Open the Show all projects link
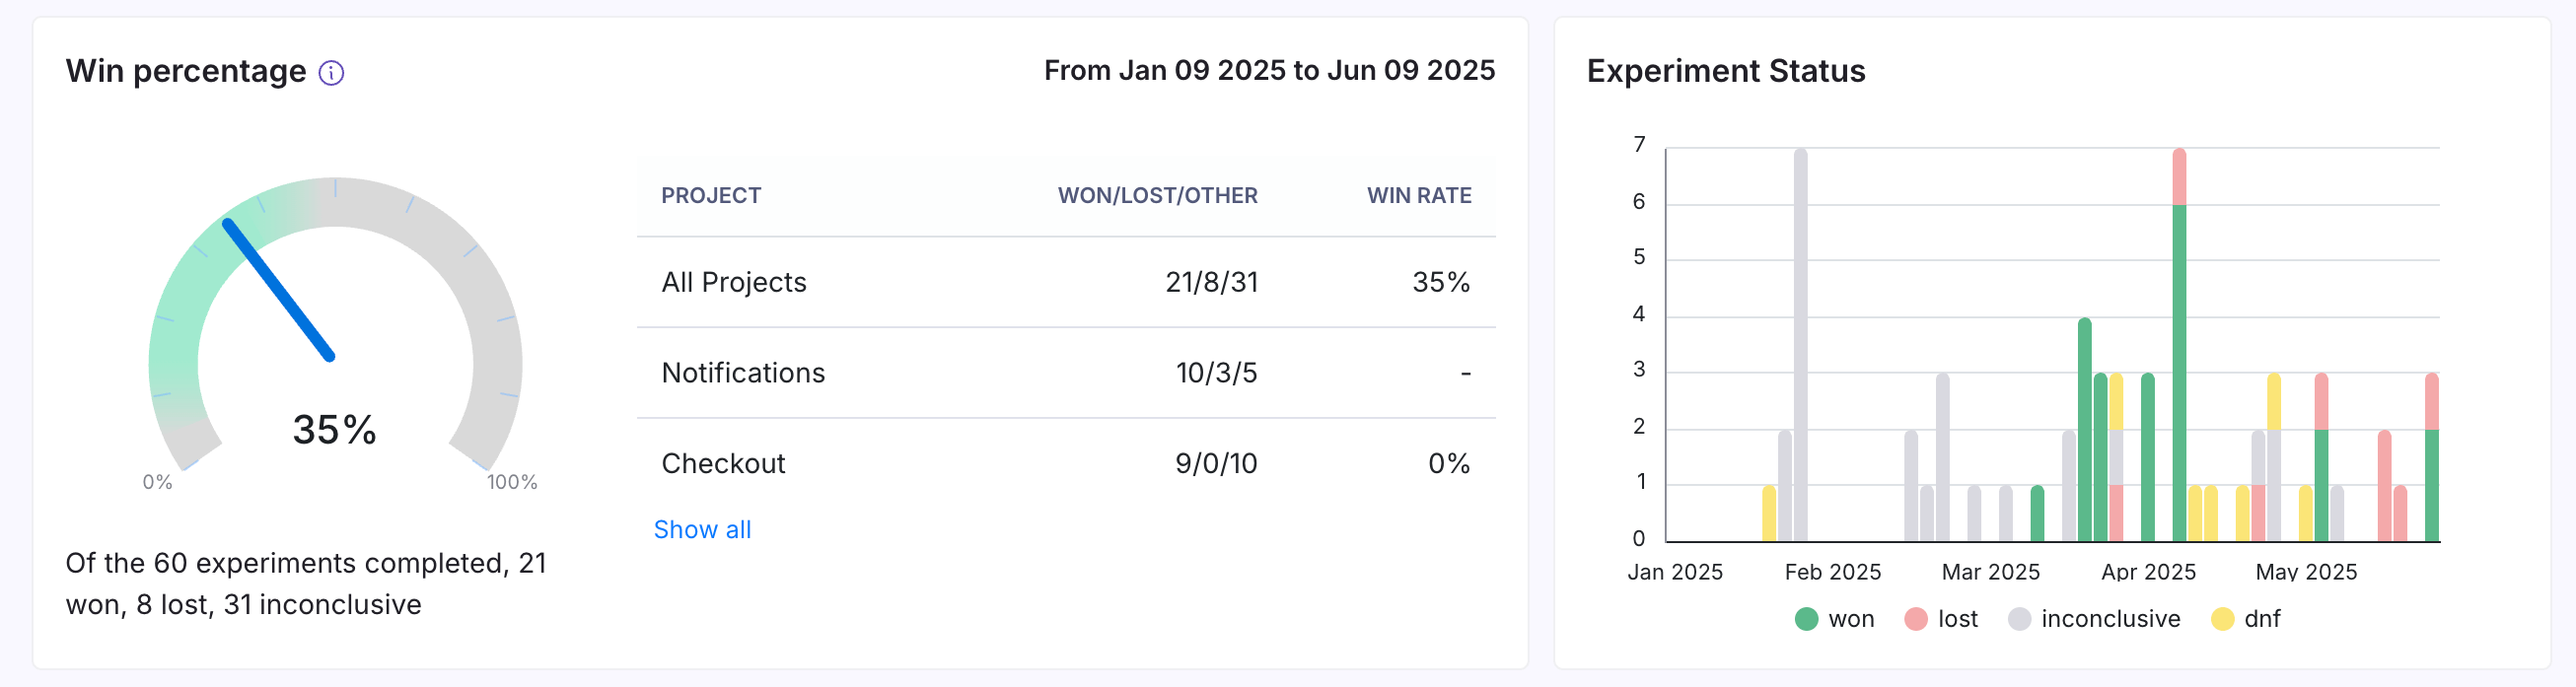Image resolution: width=2576 pixels, height=687 pixels. point(702,530)
